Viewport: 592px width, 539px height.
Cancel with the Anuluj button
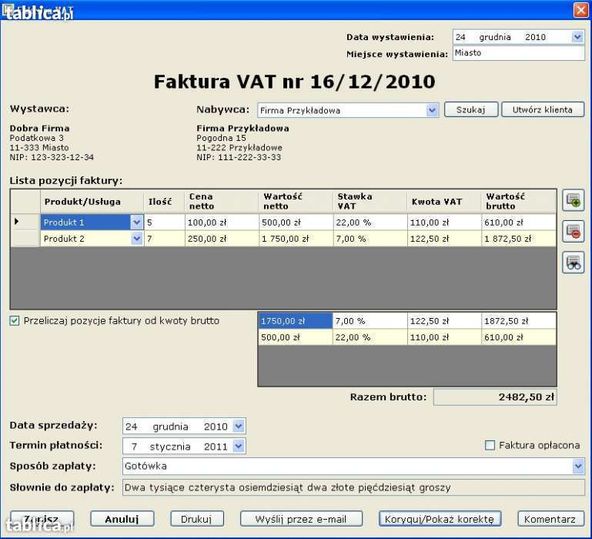122,519
